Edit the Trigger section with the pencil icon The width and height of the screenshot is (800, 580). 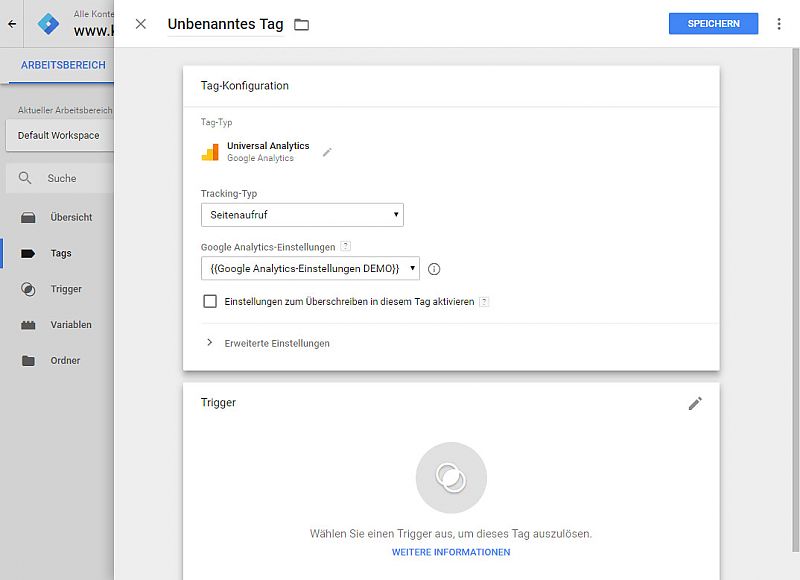point(695,404)
